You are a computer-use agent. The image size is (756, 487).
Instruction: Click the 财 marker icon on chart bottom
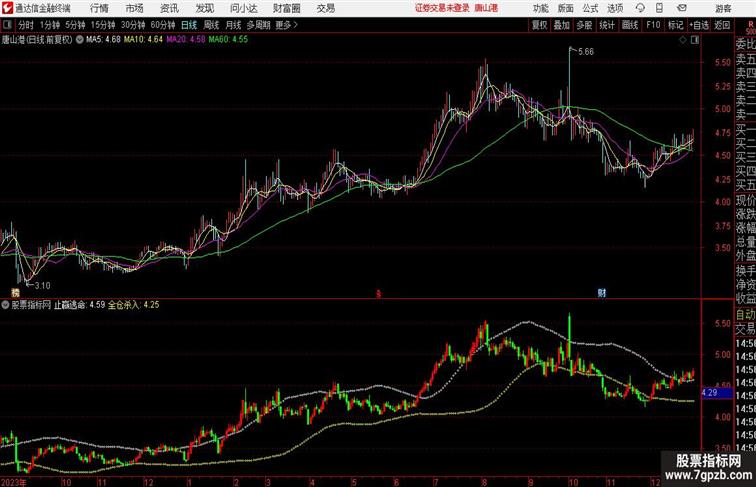601,293
